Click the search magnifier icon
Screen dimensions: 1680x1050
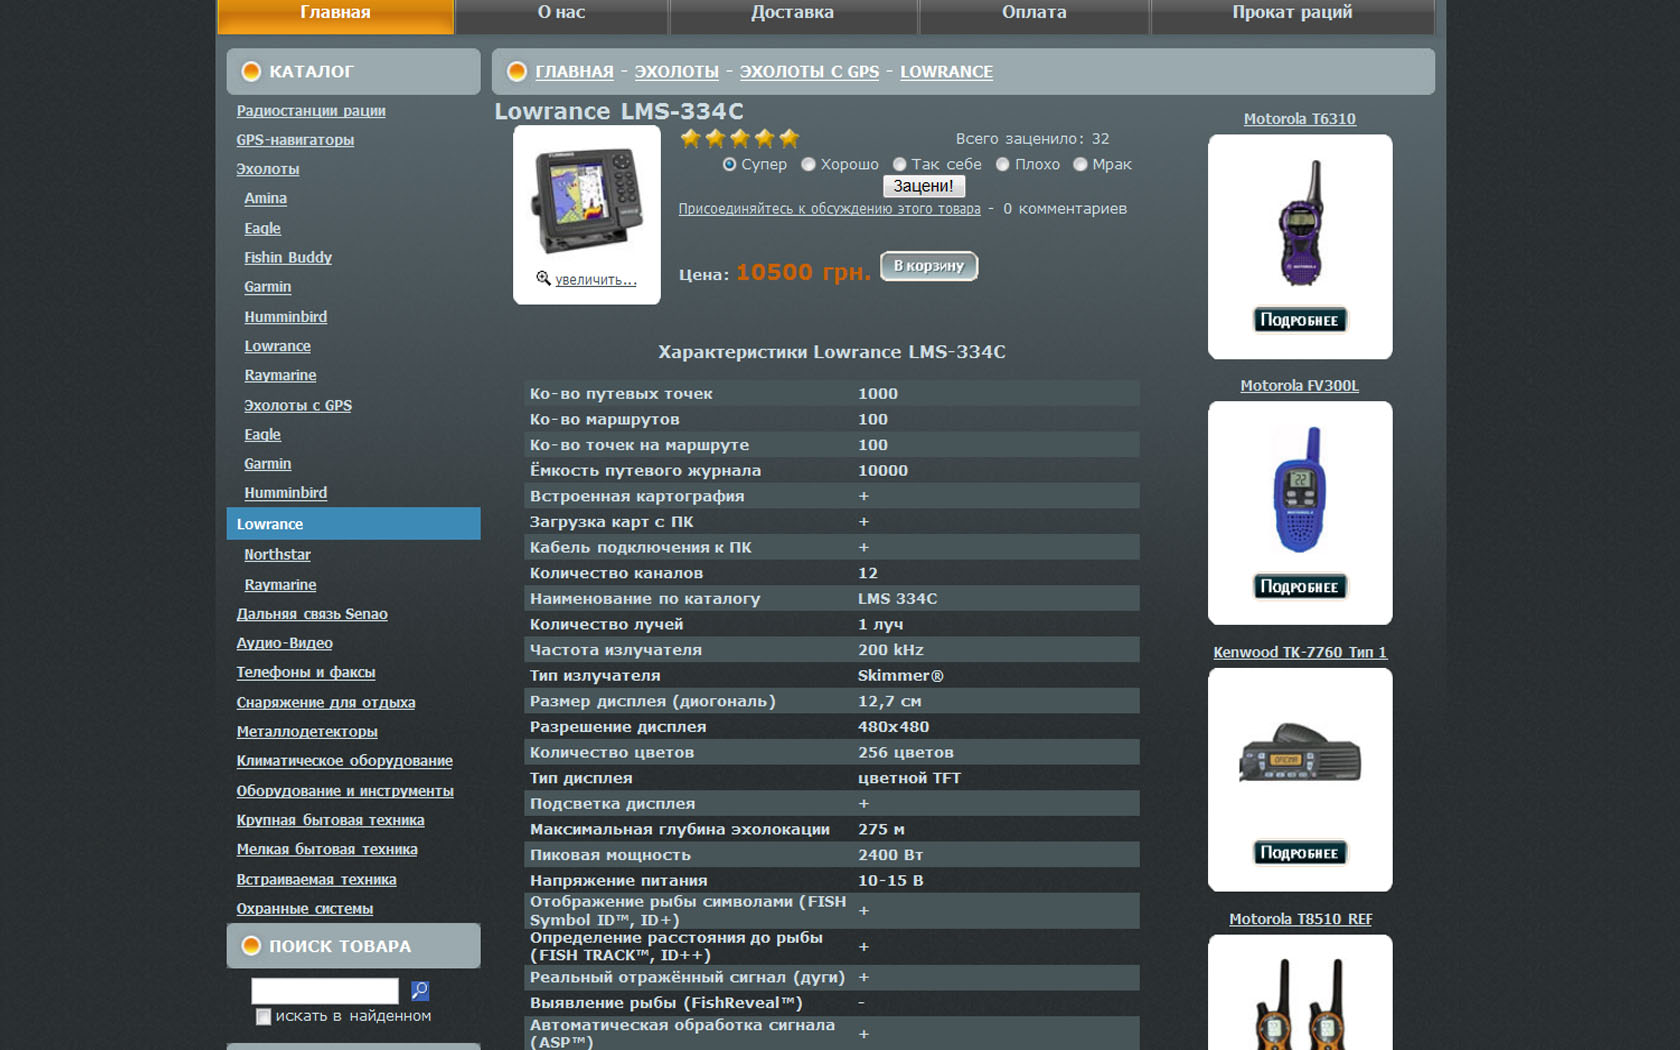[x=420, y=990]
